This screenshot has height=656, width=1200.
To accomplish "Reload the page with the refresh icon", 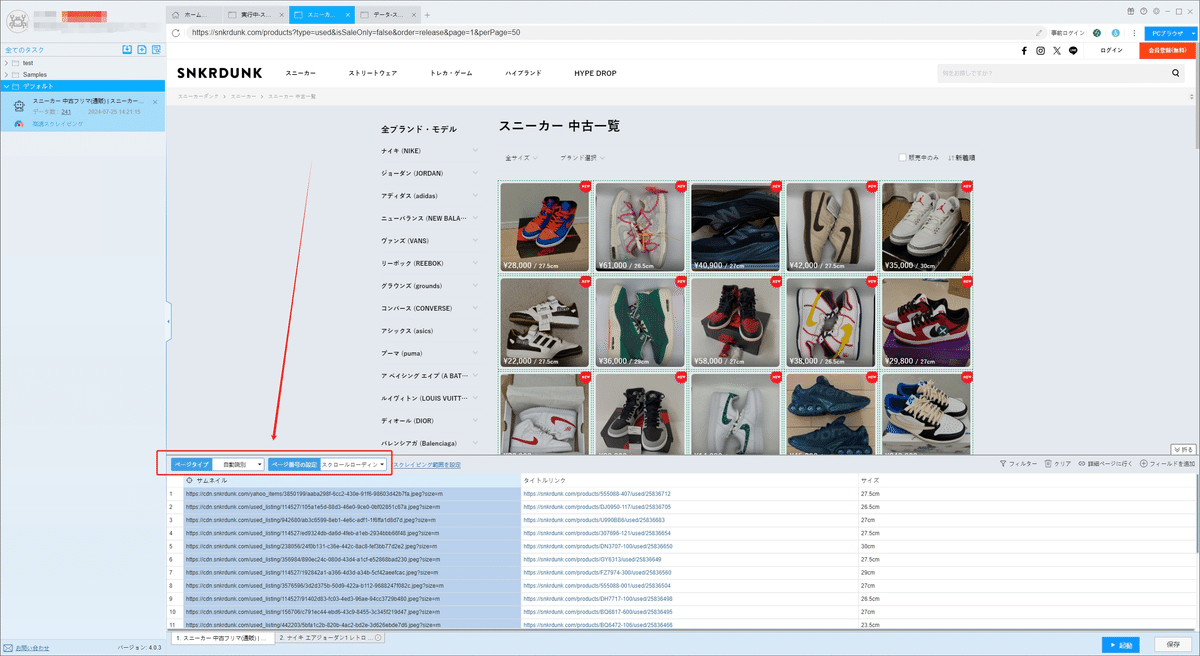I will click(x=176, y=32).
